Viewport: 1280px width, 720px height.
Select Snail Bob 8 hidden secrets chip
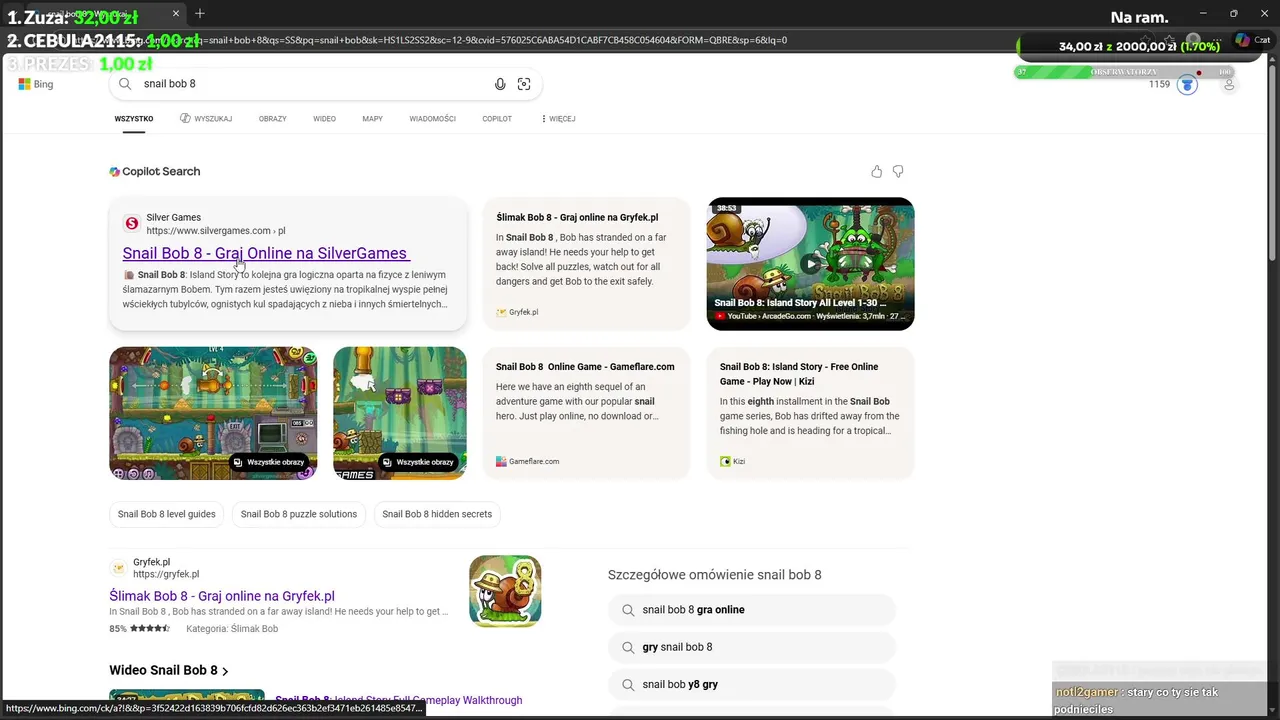coord(437,514)
